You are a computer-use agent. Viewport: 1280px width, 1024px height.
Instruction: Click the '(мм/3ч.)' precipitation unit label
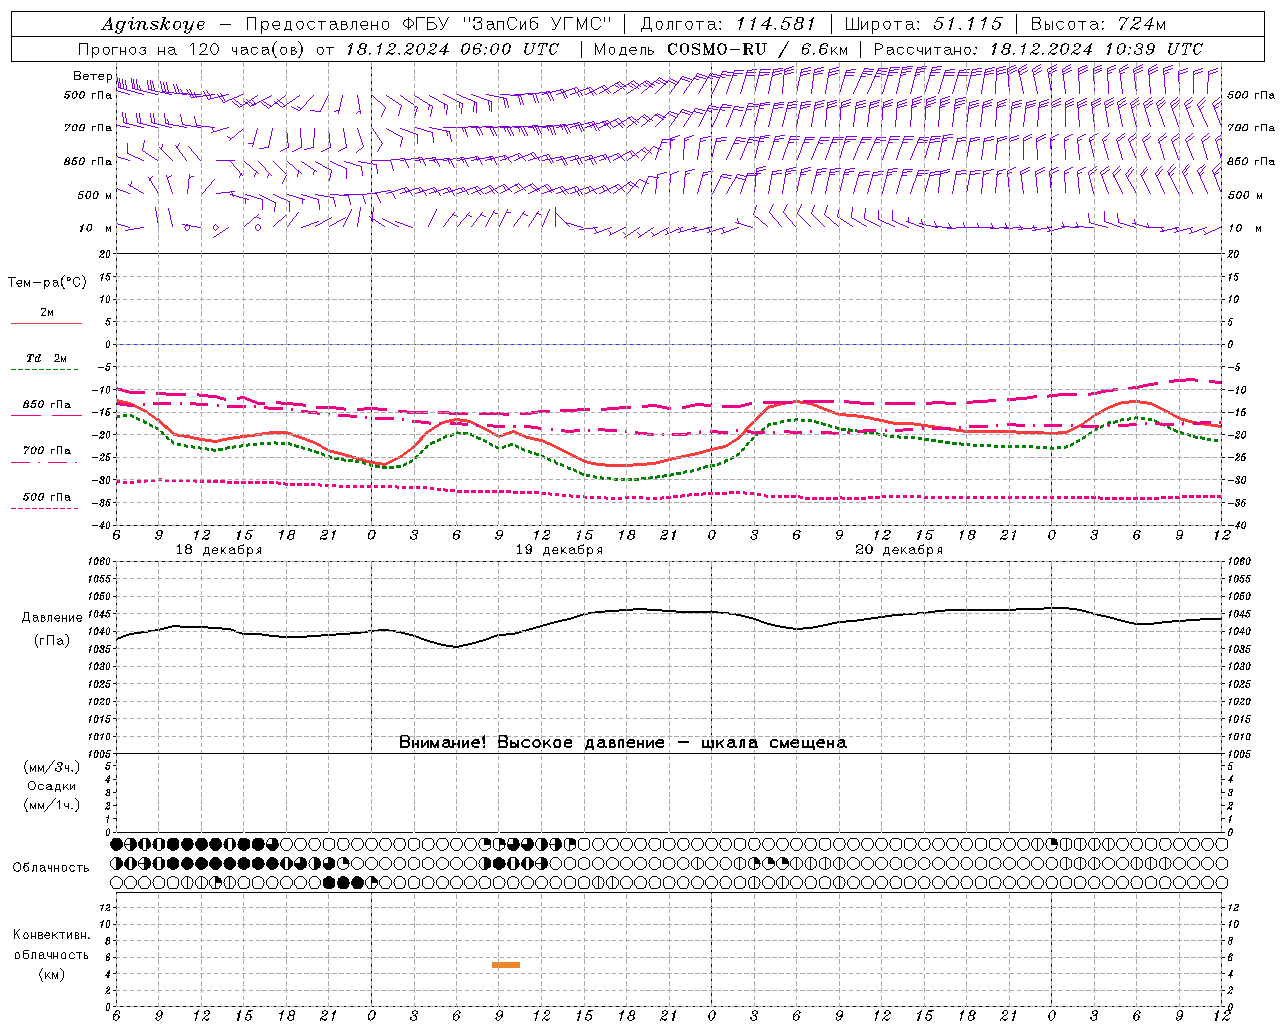point(51,767)
